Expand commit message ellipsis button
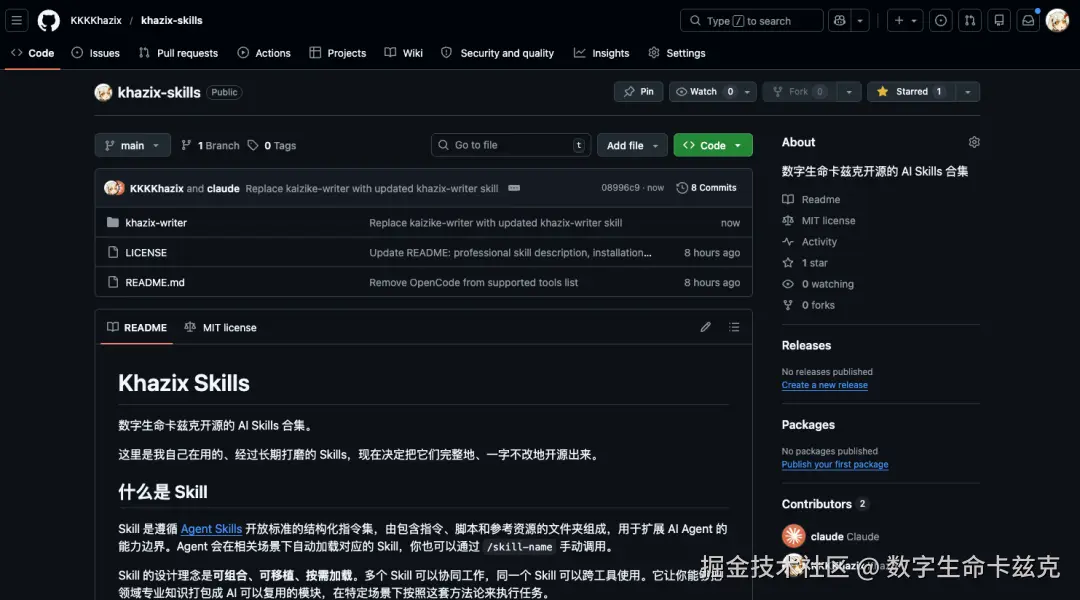This screenshot has height=600, width=1080. (514, 188)
